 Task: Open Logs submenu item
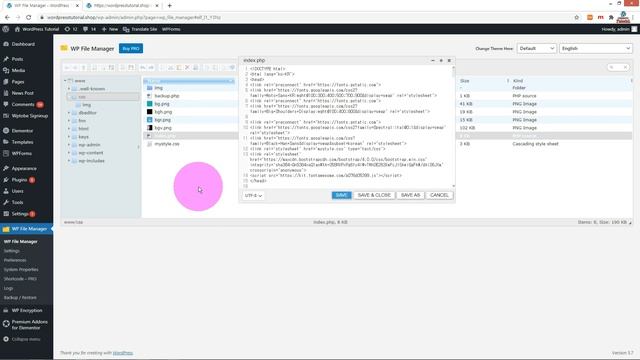pyautogui.click(x=8, y=289)
